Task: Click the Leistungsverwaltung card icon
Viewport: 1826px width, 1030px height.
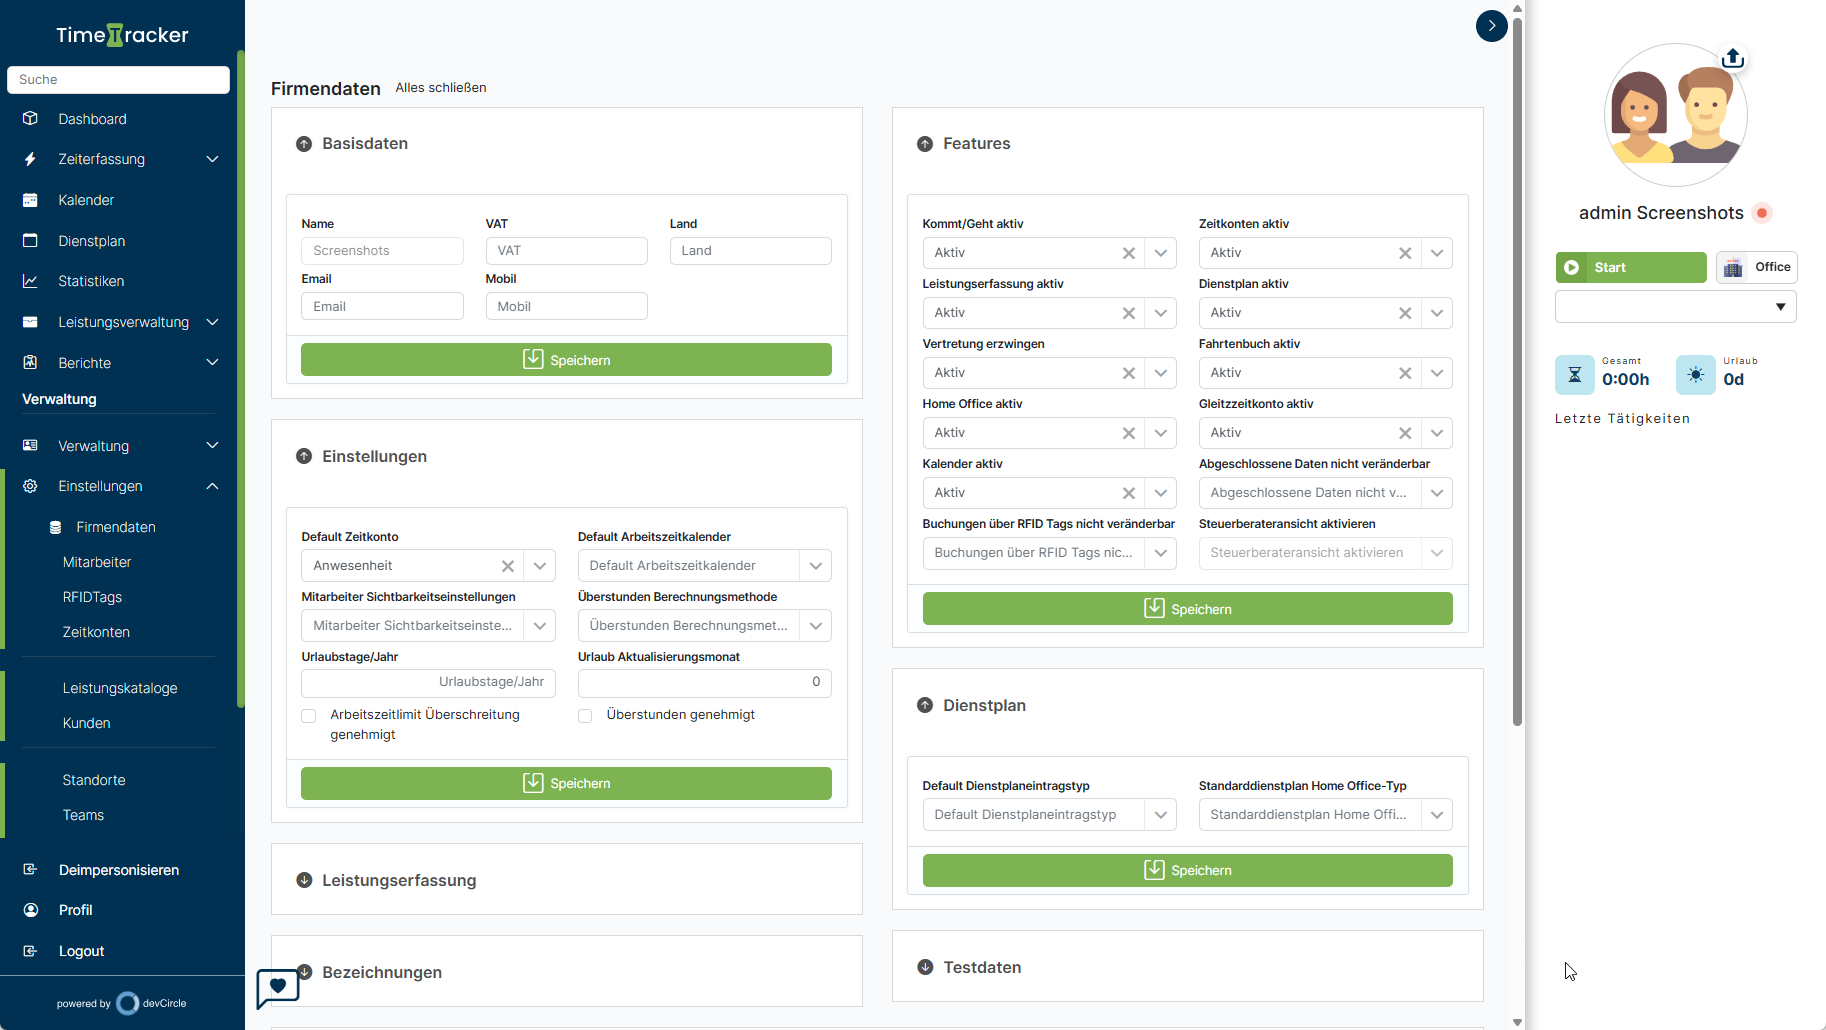Action: 30,322
